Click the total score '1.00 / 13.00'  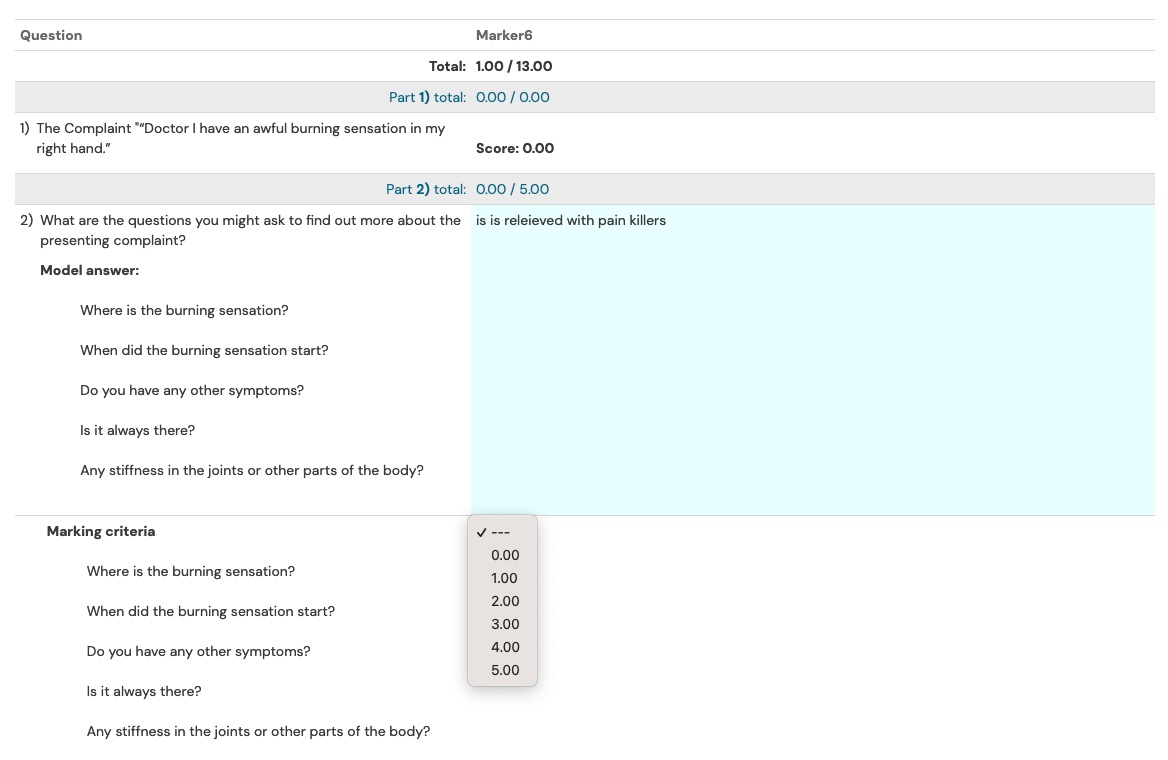[x=514, y=66]
